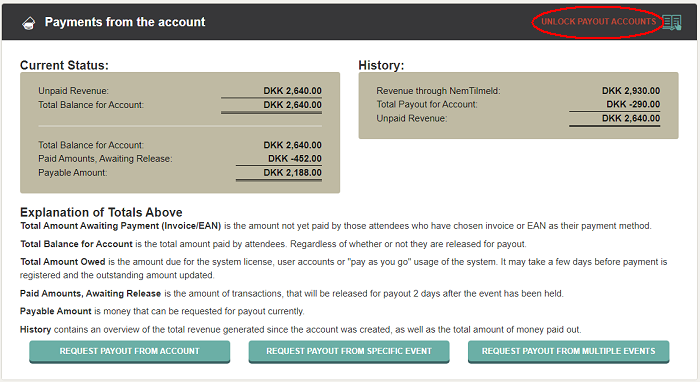This screenshot has width=700, height=382.
Task: Select the History explanation term at bottom
Action: point(36,329)
